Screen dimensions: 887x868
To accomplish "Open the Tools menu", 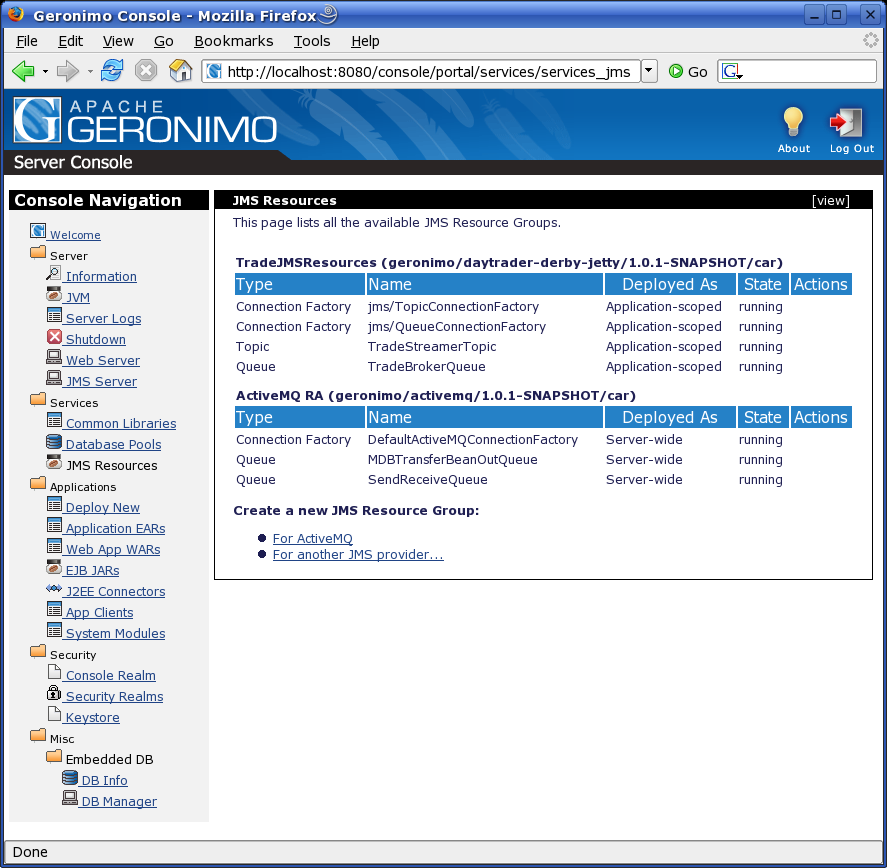I will [x=312, y=41].
